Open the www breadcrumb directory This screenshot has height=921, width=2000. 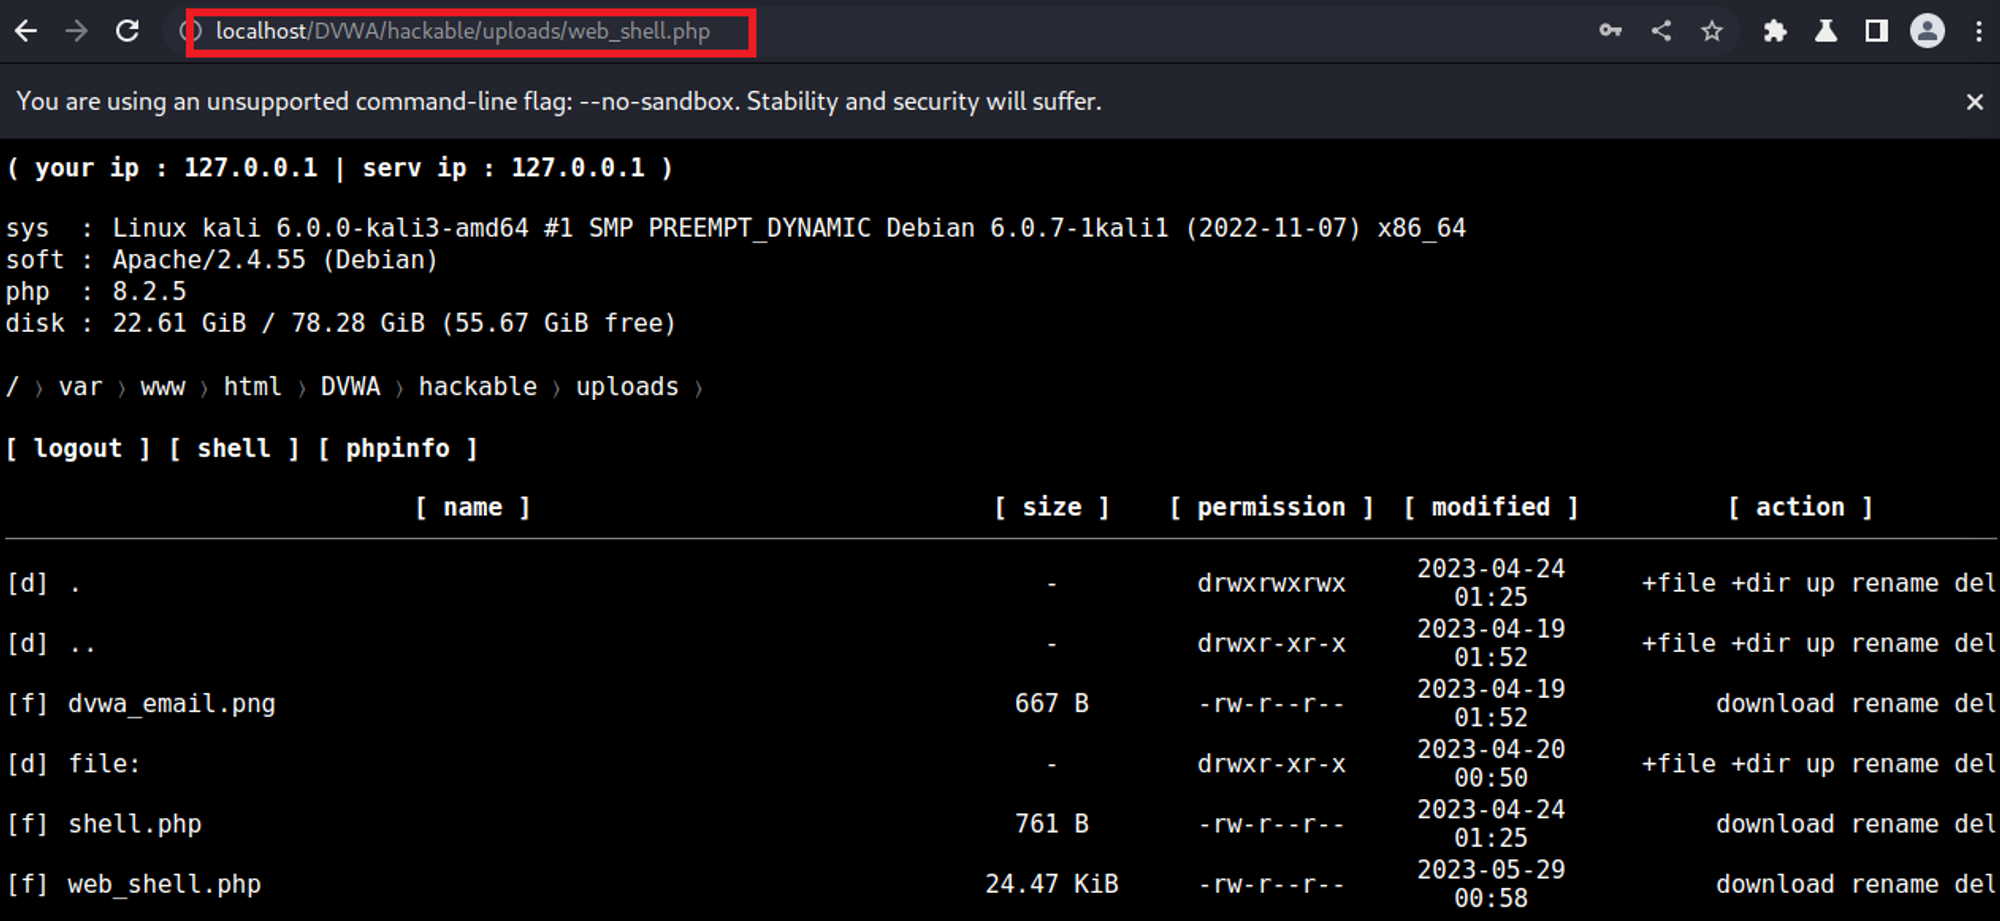[163, 386]
